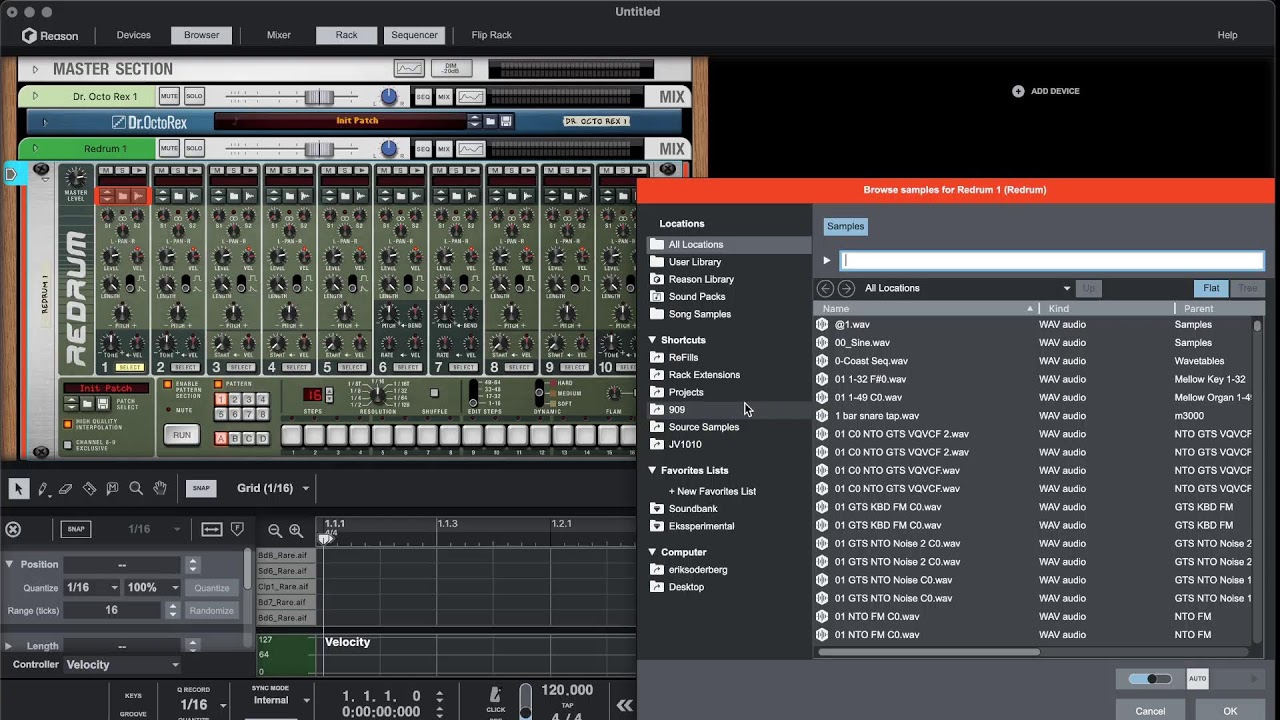Toggle the Shuffle button on Redrum
Image resolution: width=1280 pixels, height=720 pixels.
pyautogui.click(x=434, y=394)
